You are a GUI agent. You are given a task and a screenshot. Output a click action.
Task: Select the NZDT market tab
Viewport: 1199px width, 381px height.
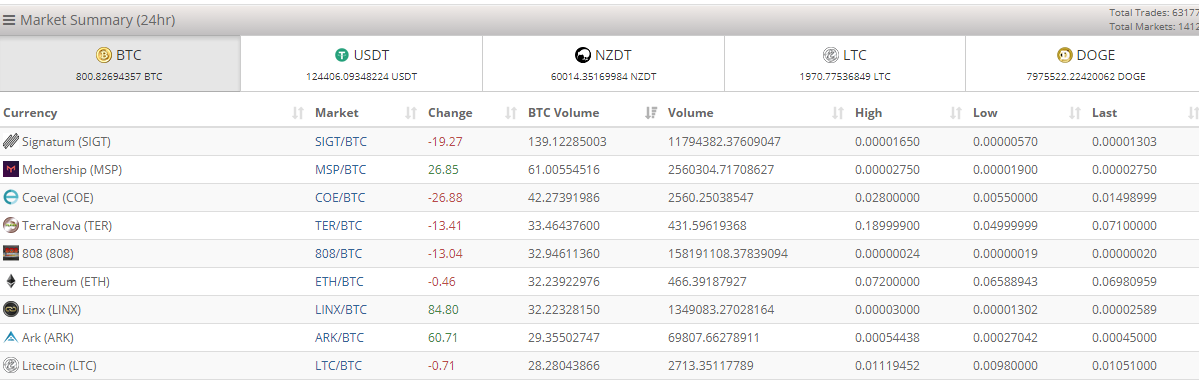[603, 64]
